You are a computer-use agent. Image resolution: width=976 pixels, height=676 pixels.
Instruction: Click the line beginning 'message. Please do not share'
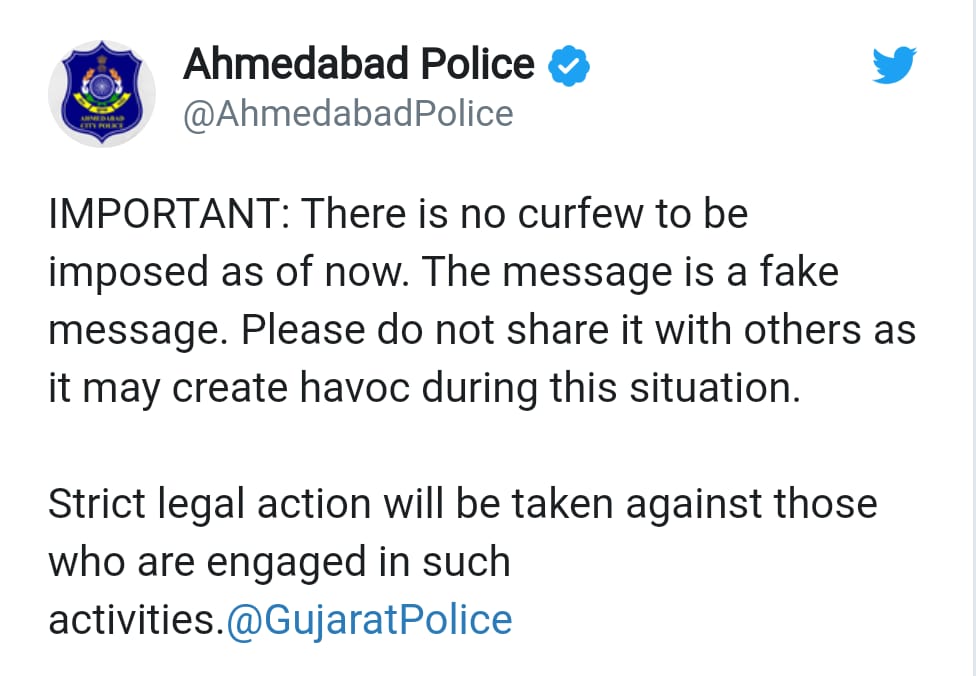click(x=482, y=332)
